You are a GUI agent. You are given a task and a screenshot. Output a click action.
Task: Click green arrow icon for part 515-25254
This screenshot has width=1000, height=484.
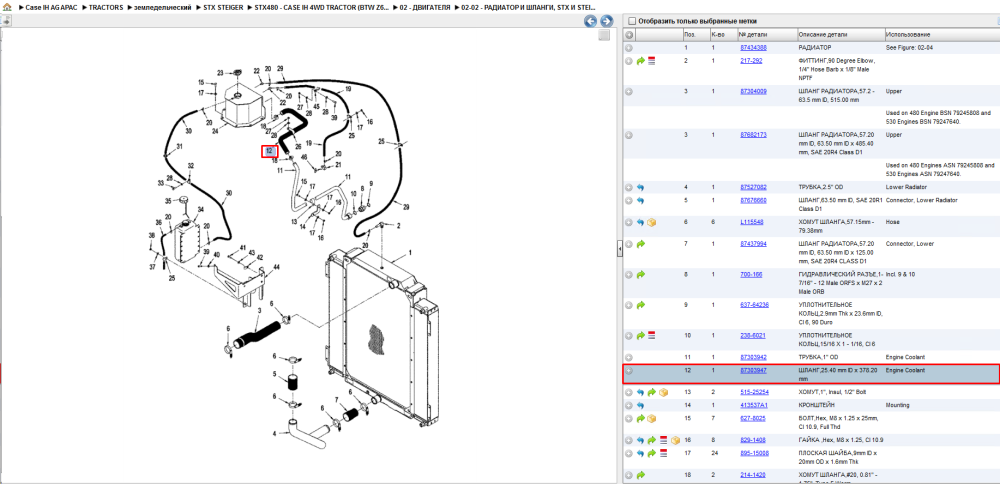tap(652, 392)
